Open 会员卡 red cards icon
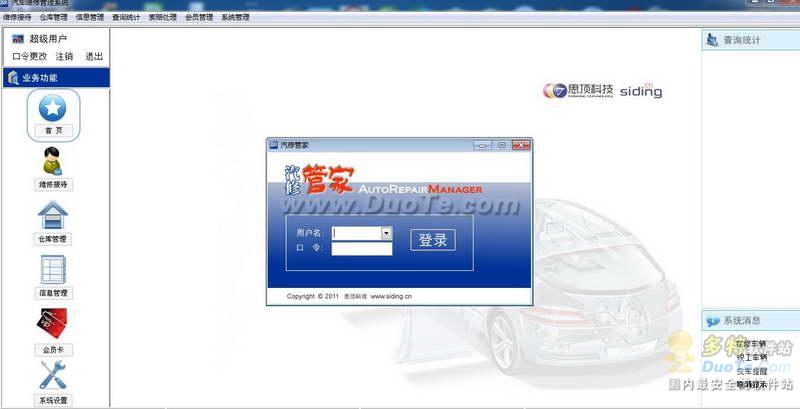Viewport: 800px width, 409px height. [52, 323]
